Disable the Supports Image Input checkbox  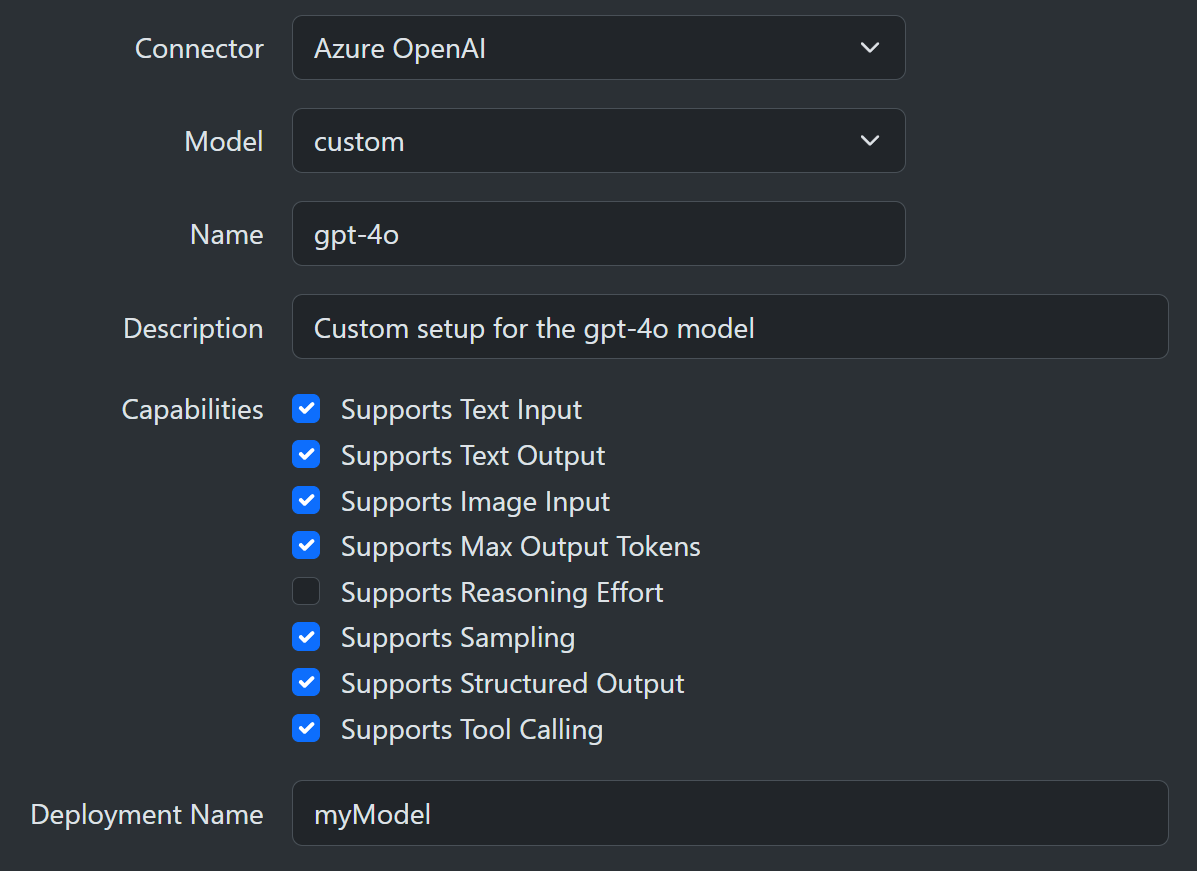point(306,501)
